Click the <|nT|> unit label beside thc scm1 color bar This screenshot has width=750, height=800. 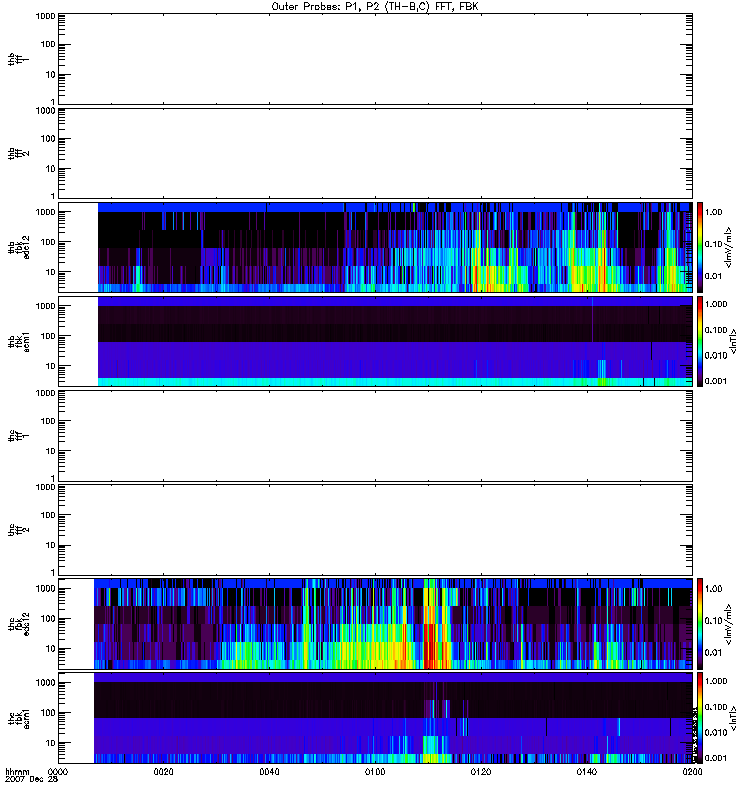point(734,718)
